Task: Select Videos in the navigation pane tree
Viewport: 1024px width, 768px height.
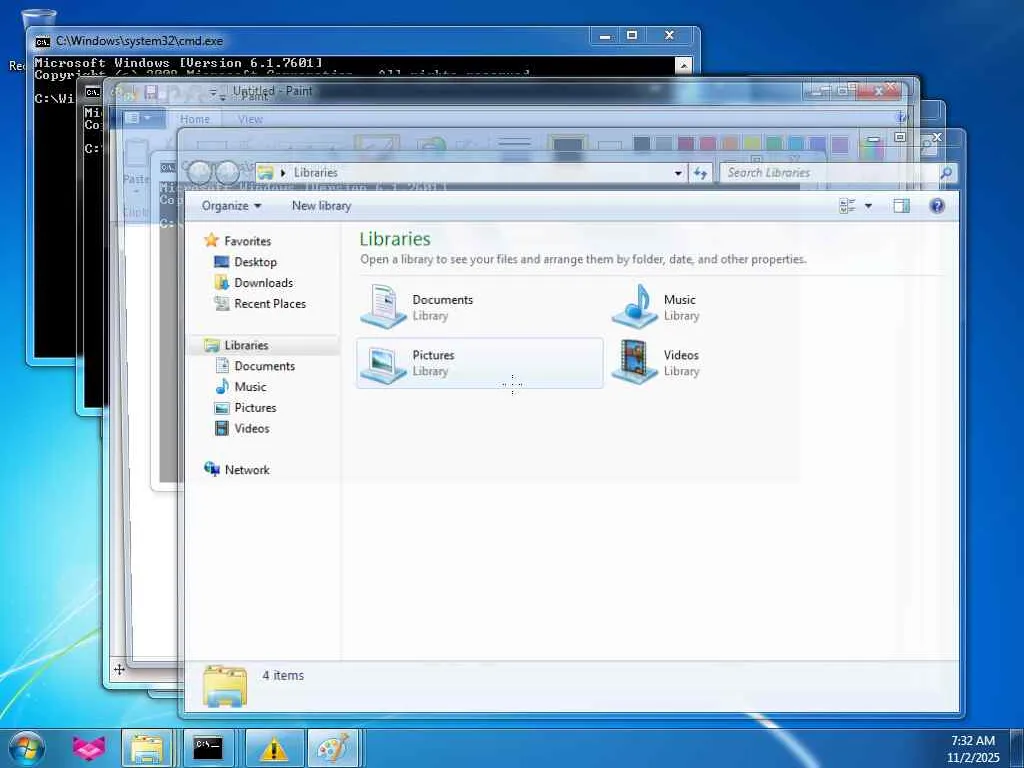Action: pos(251,429)
